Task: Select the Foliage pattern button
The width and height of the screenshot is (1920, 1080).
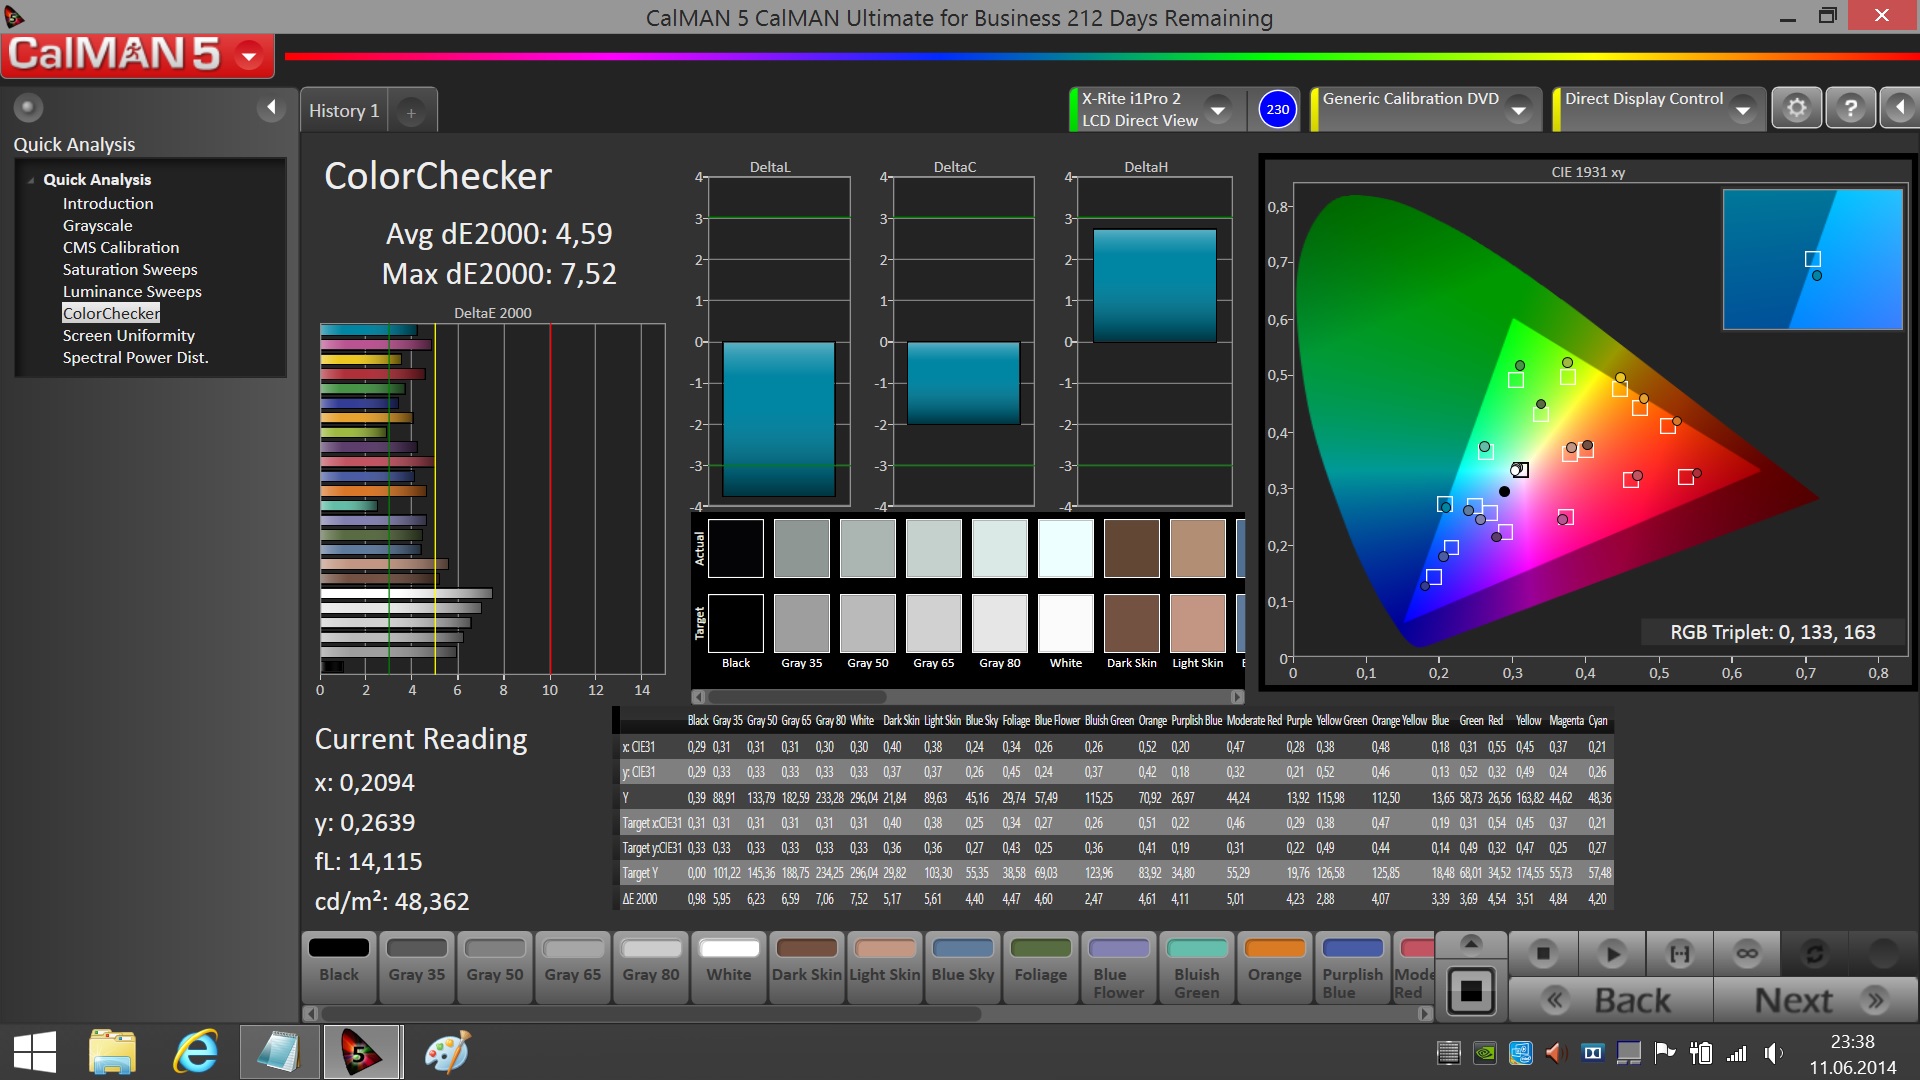Action: [1041, 966]
